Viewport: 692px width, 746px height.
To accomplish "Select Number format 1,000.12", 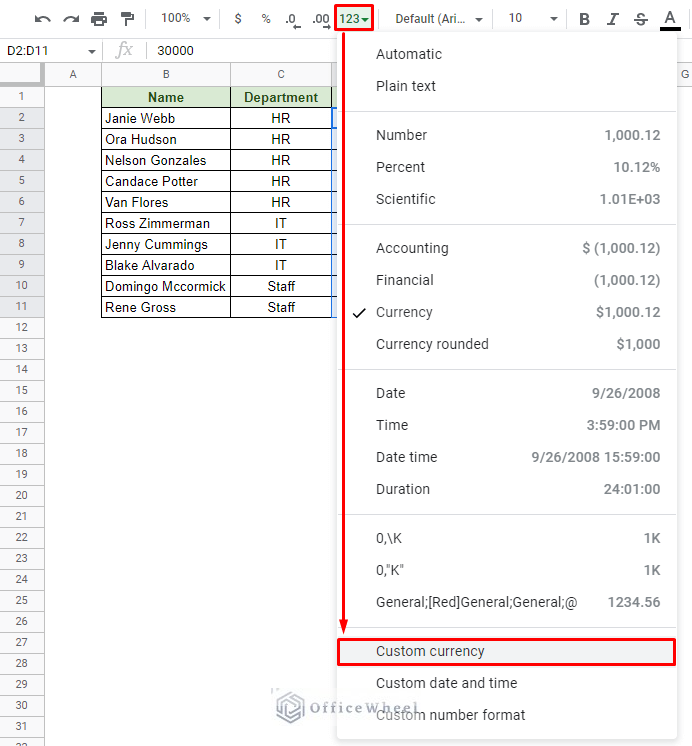I will [507, 135].
